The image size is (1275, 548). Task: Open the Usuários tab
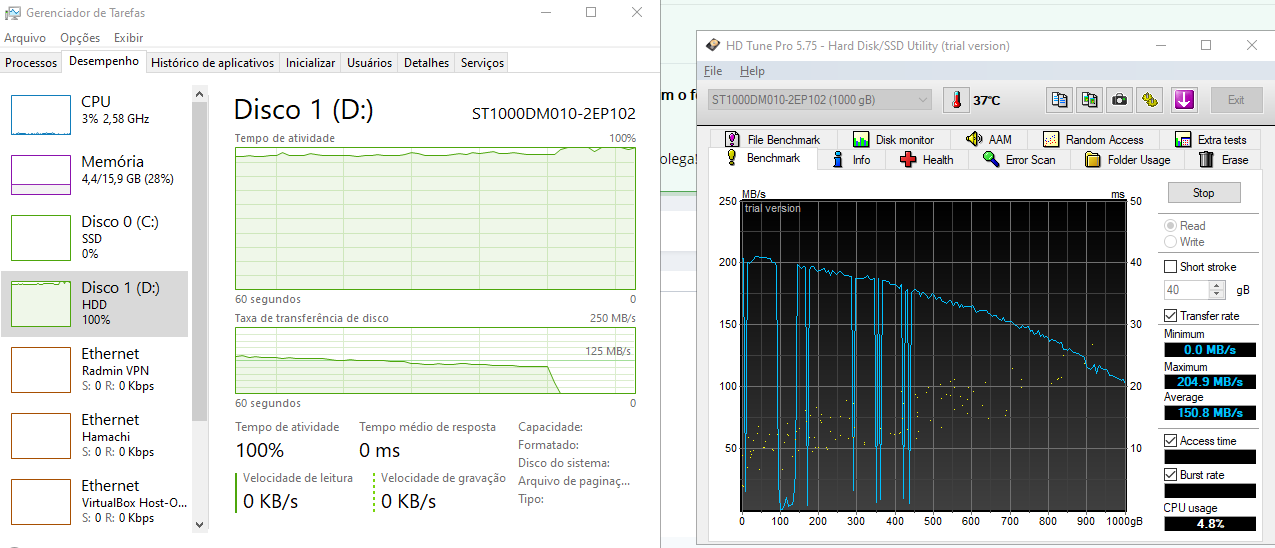pos(369,63)
